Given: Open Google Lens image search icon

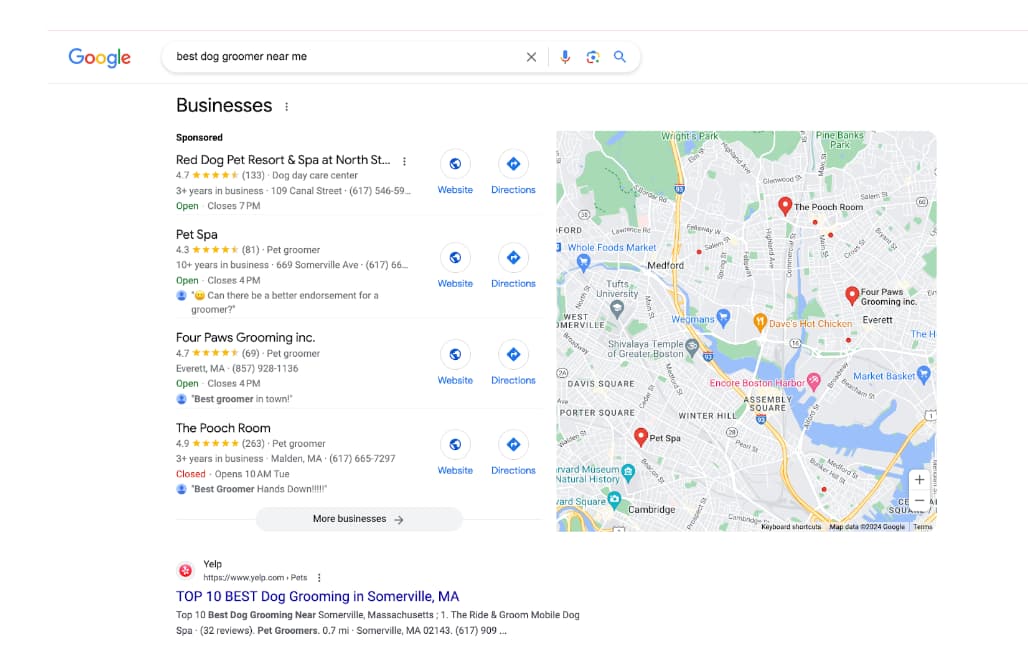Looking at the screenshot, I should pyautogui.click(x=593, y=57).
